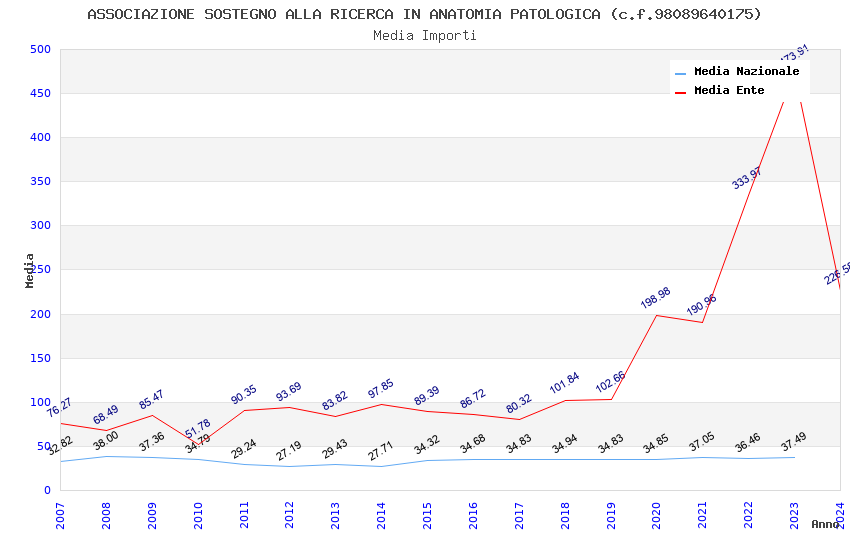This screenshot has width=850, height=550.
Task: Click the 89.39 data label for 2015
Action: click(x=427, y=396)
